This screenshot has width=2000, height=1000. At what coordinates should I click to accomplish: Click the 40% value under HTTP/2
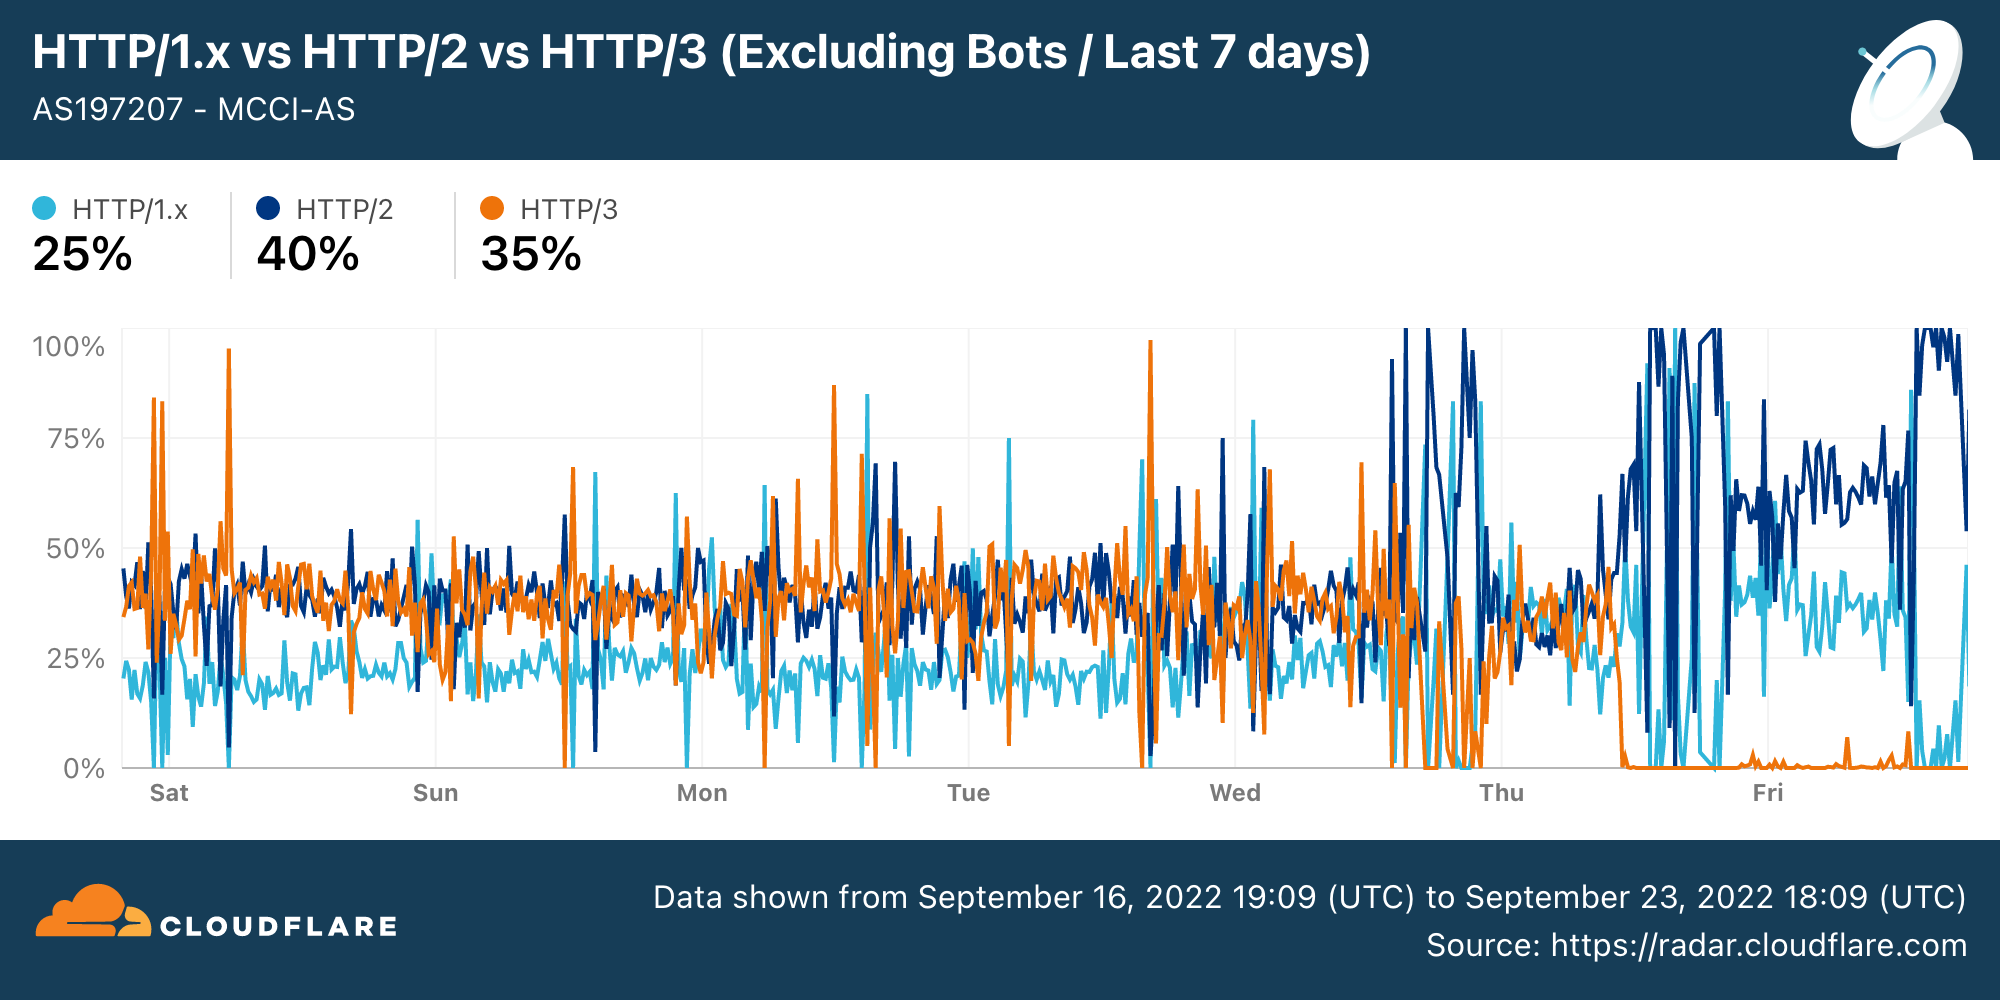(308, 254)
